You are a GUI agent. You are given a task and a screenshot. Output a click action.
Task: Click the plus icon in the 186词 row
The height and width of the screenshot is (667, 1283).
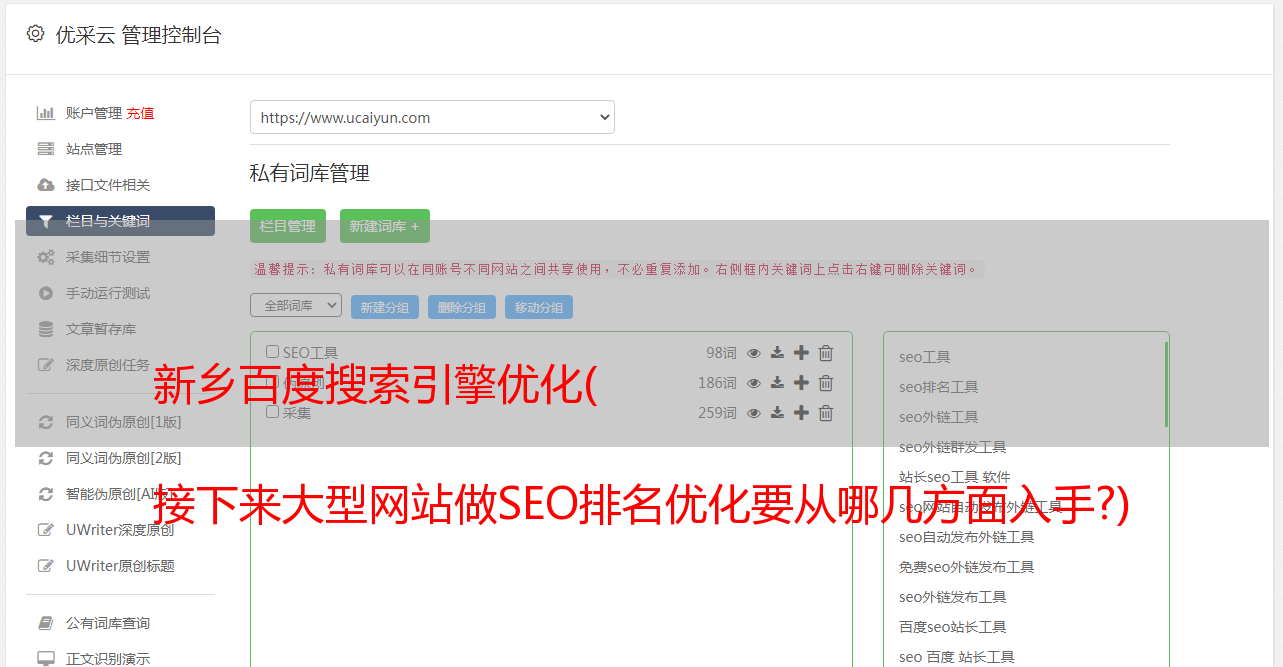pos(801,383)
